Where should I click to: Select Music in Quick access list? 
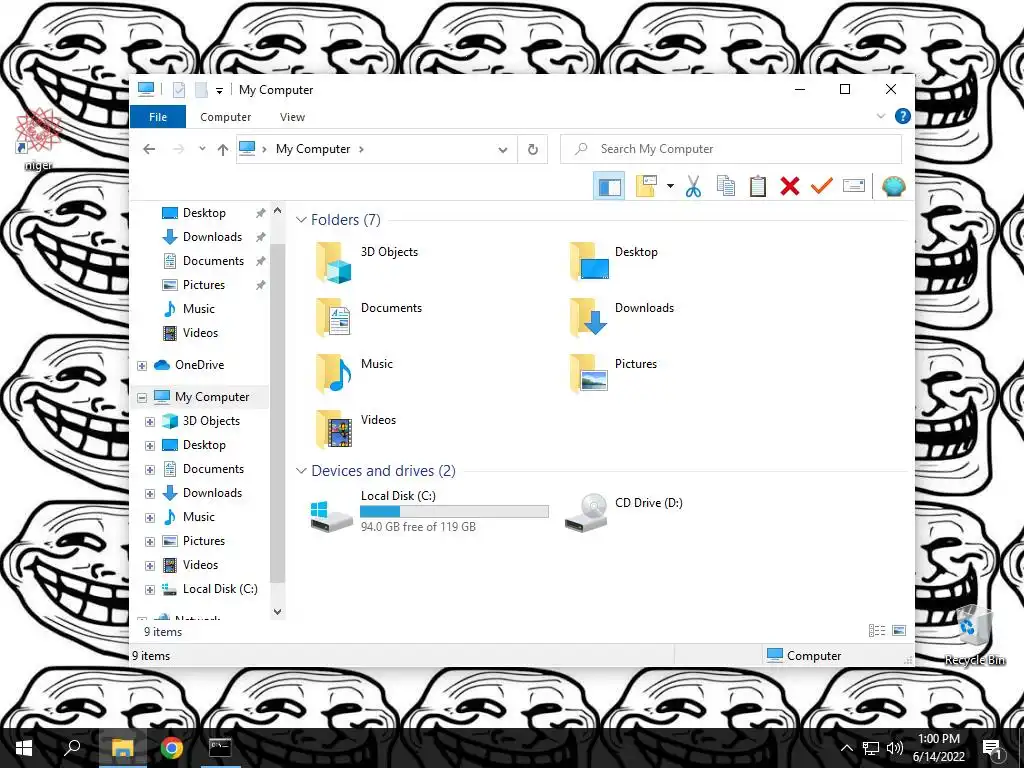click(199, 309)
